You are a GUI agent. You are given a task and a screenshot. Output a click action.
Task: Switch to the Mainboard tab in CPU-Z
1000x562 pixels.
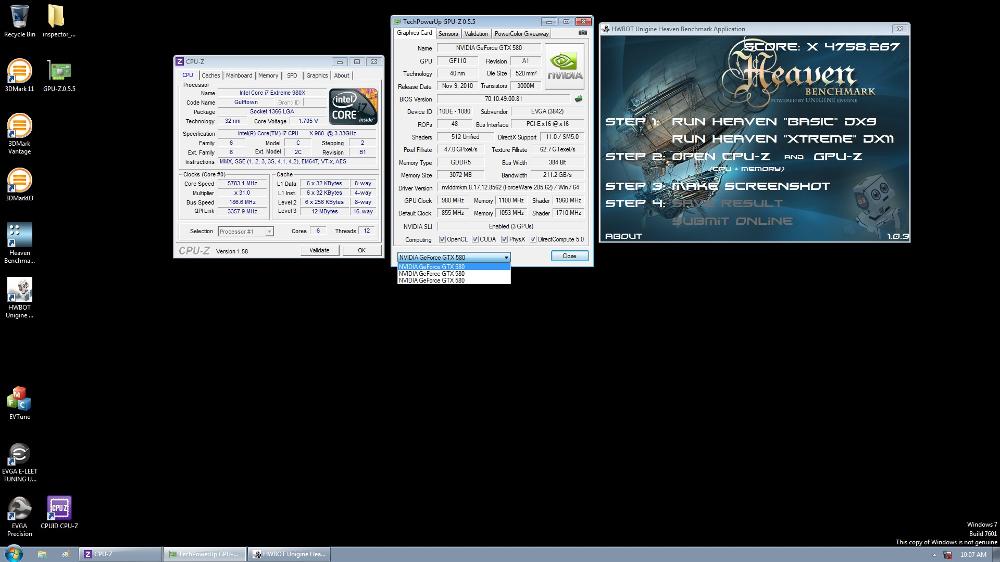[239, 75]
